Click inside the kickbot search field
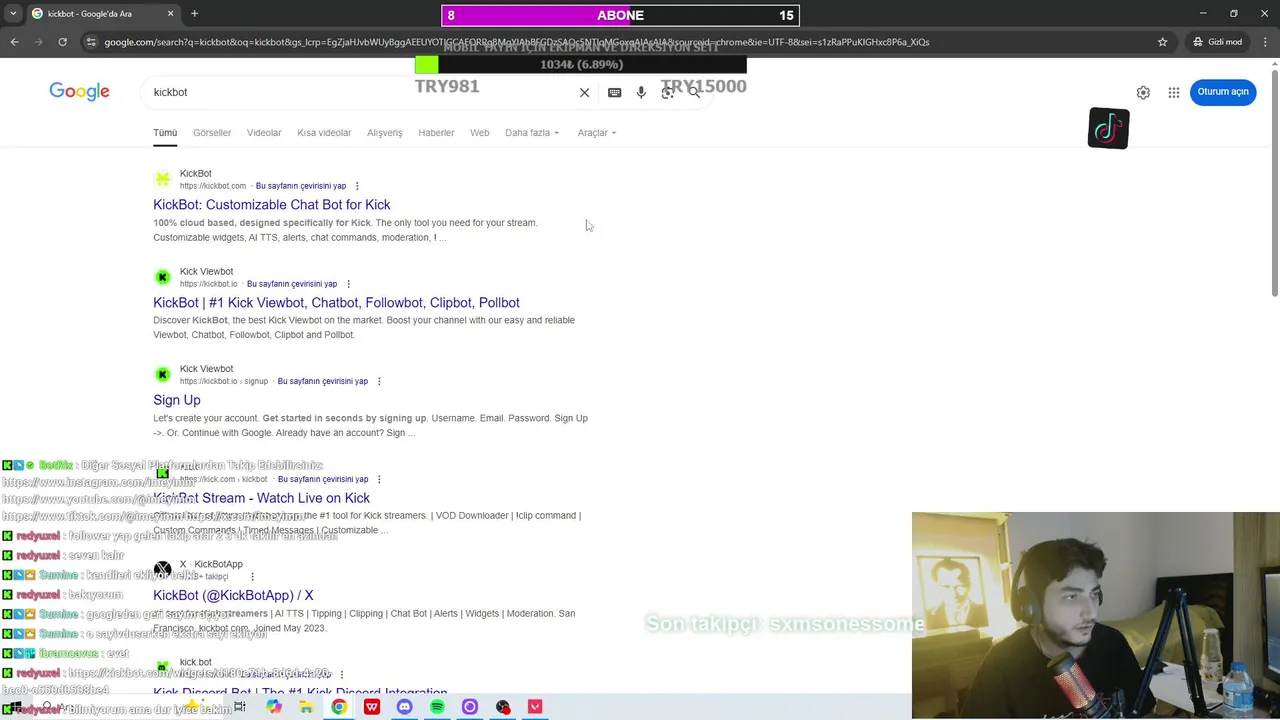The image size is (1280, 720). [x=360, y=92]
